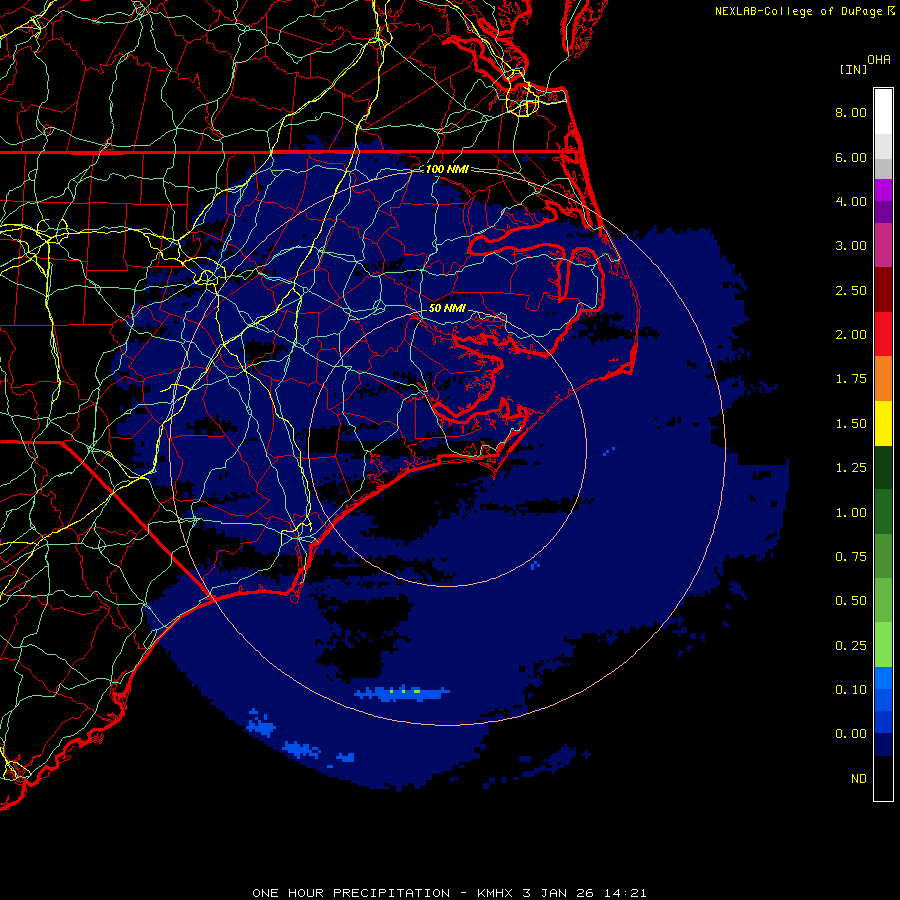Click the 100 NMI range ring label
The height and width of the screenshot is (900, 900).
coord(447,169)
